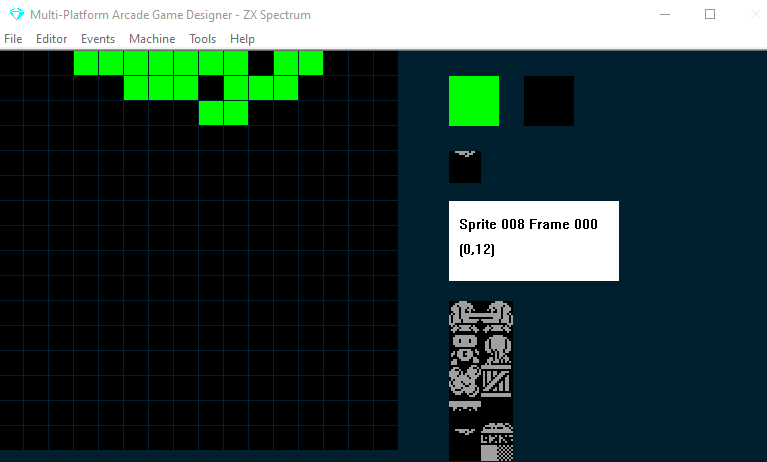Open the Editor menu
This screenshot has height=462, width=767.
coord(51,39)
